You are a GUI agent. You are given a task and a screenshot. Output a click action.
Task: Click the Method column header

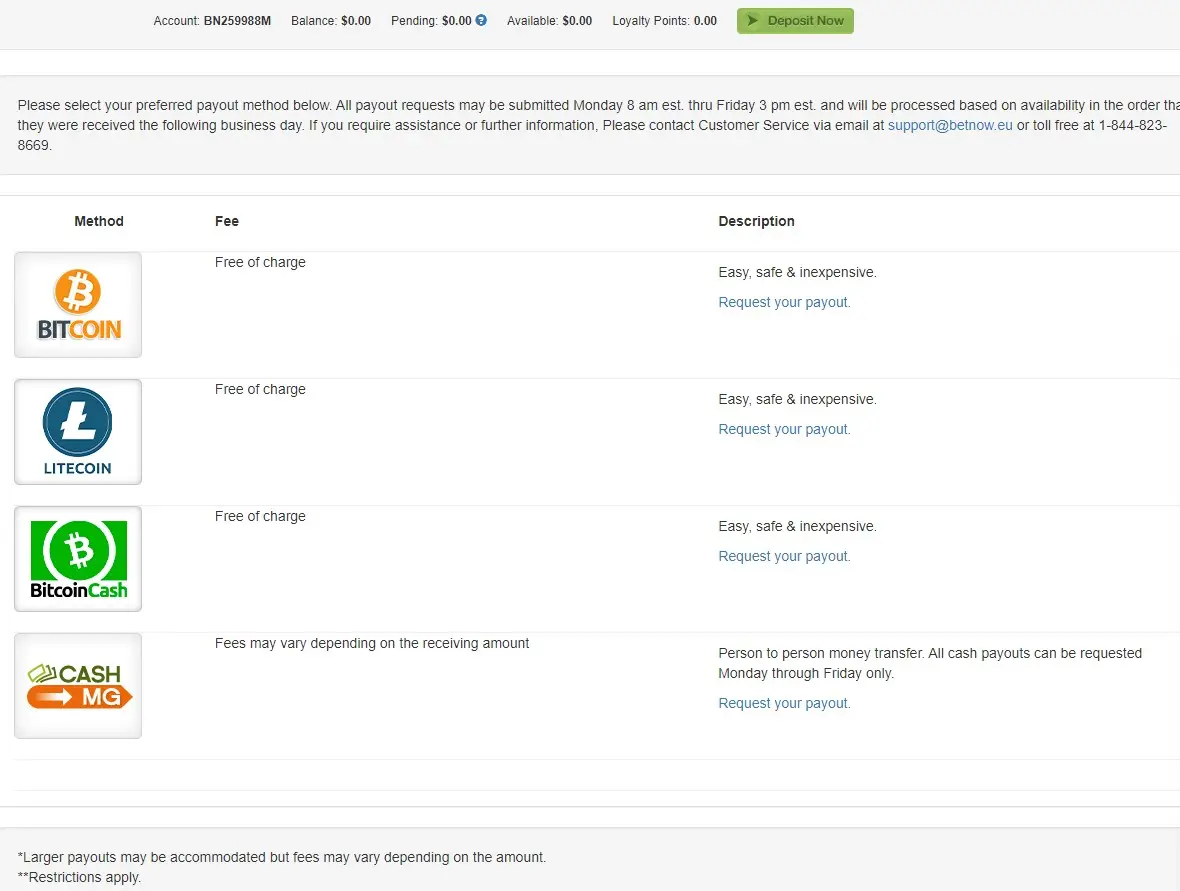(x=99, y=221)
